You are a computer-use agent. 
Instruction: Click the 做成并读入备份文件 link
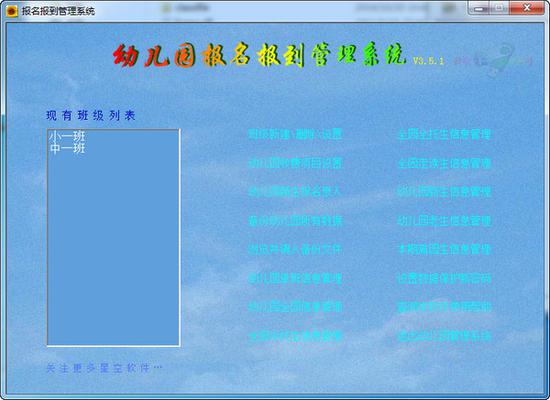(295, 249)
